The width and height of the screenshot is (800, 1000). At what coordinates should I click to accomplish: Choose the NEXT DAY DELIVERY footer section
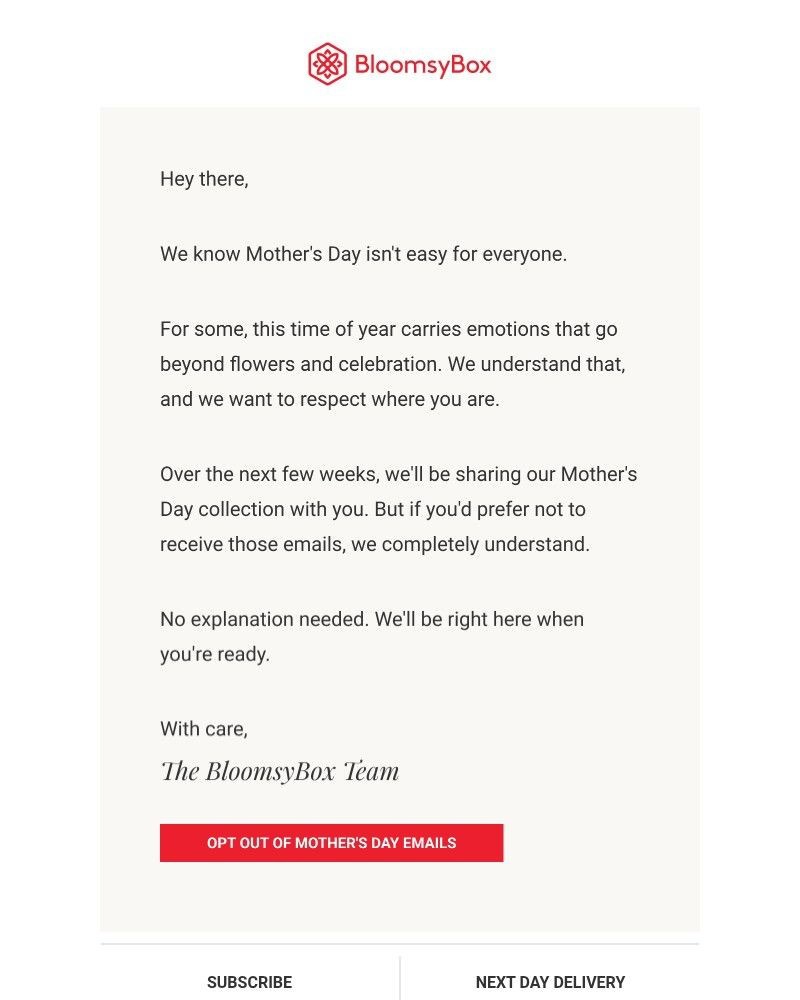pos(551,982)
